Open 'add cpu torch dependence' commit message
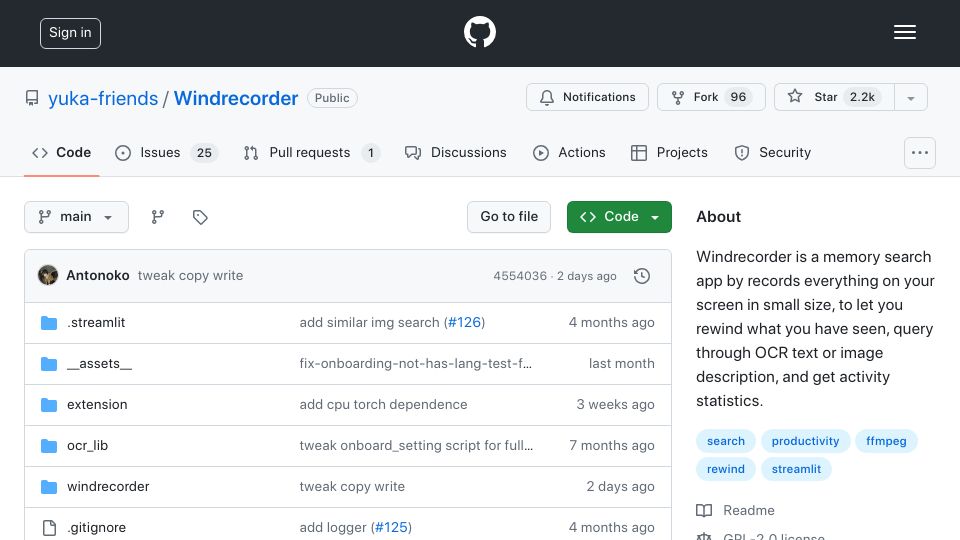 point(383,405)
